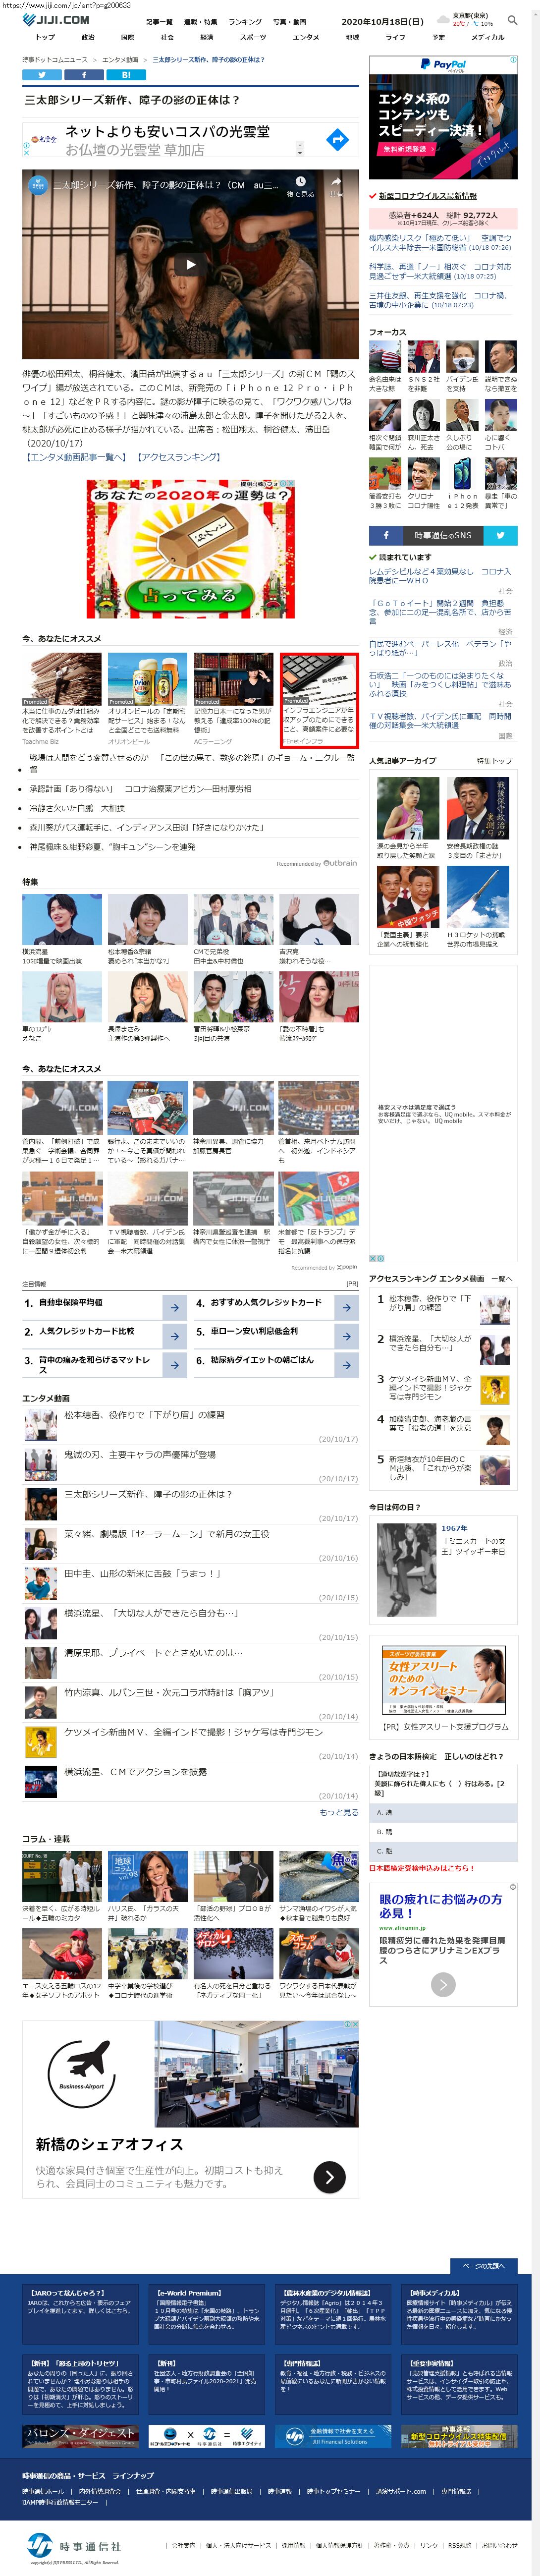Click arrow next to 糖尿病ダイエットの朝ごはん
The height and width of the screenshot is (2576, 540).
(x=346, y=1364)
